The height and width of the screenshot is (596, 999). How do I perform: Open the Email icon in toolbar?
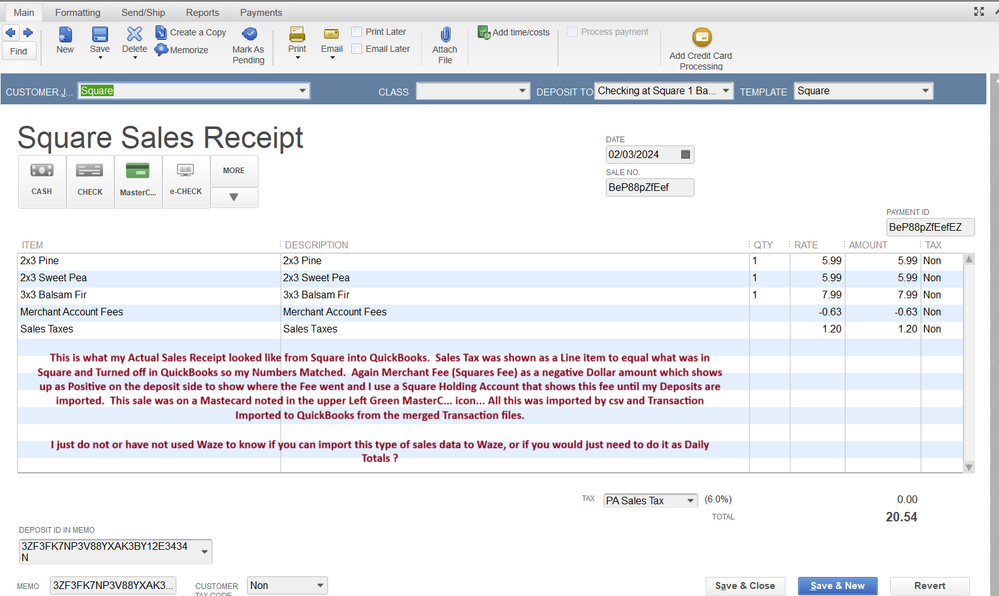click(331, 36)
